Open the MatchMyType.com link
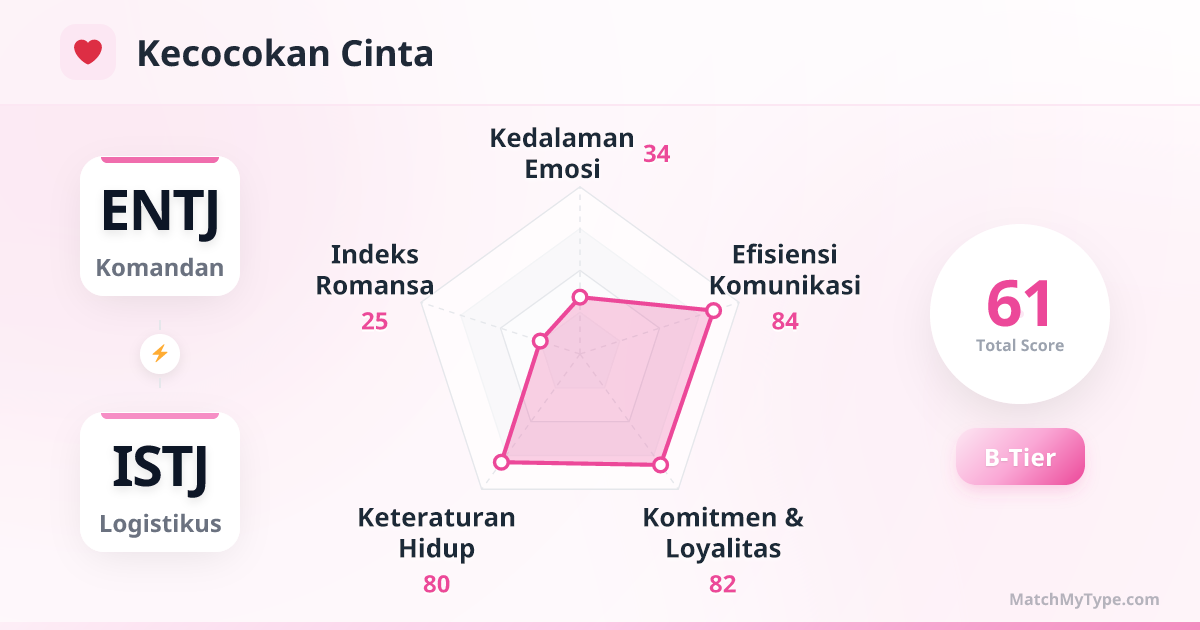 click(1084, 600)
